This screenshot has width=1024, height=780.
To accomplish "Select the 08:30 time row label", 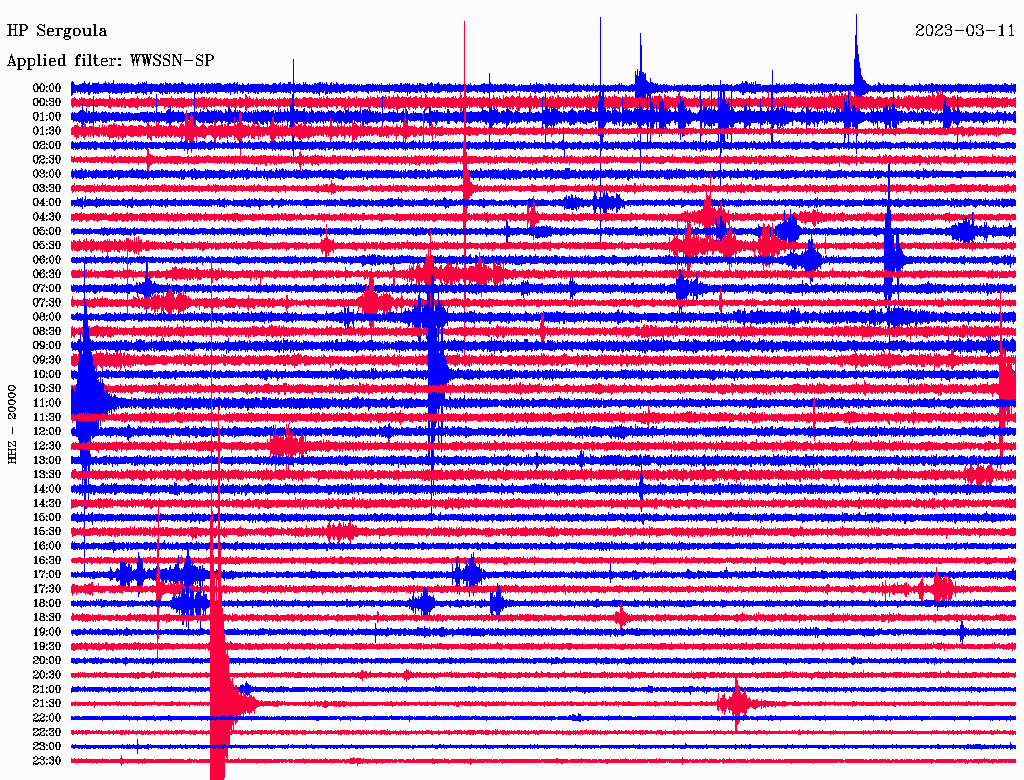I will (47, 331).
